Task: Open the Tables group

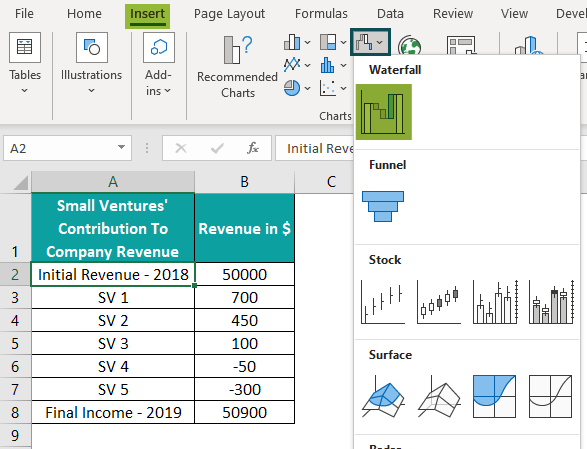Action: (25, 64)
